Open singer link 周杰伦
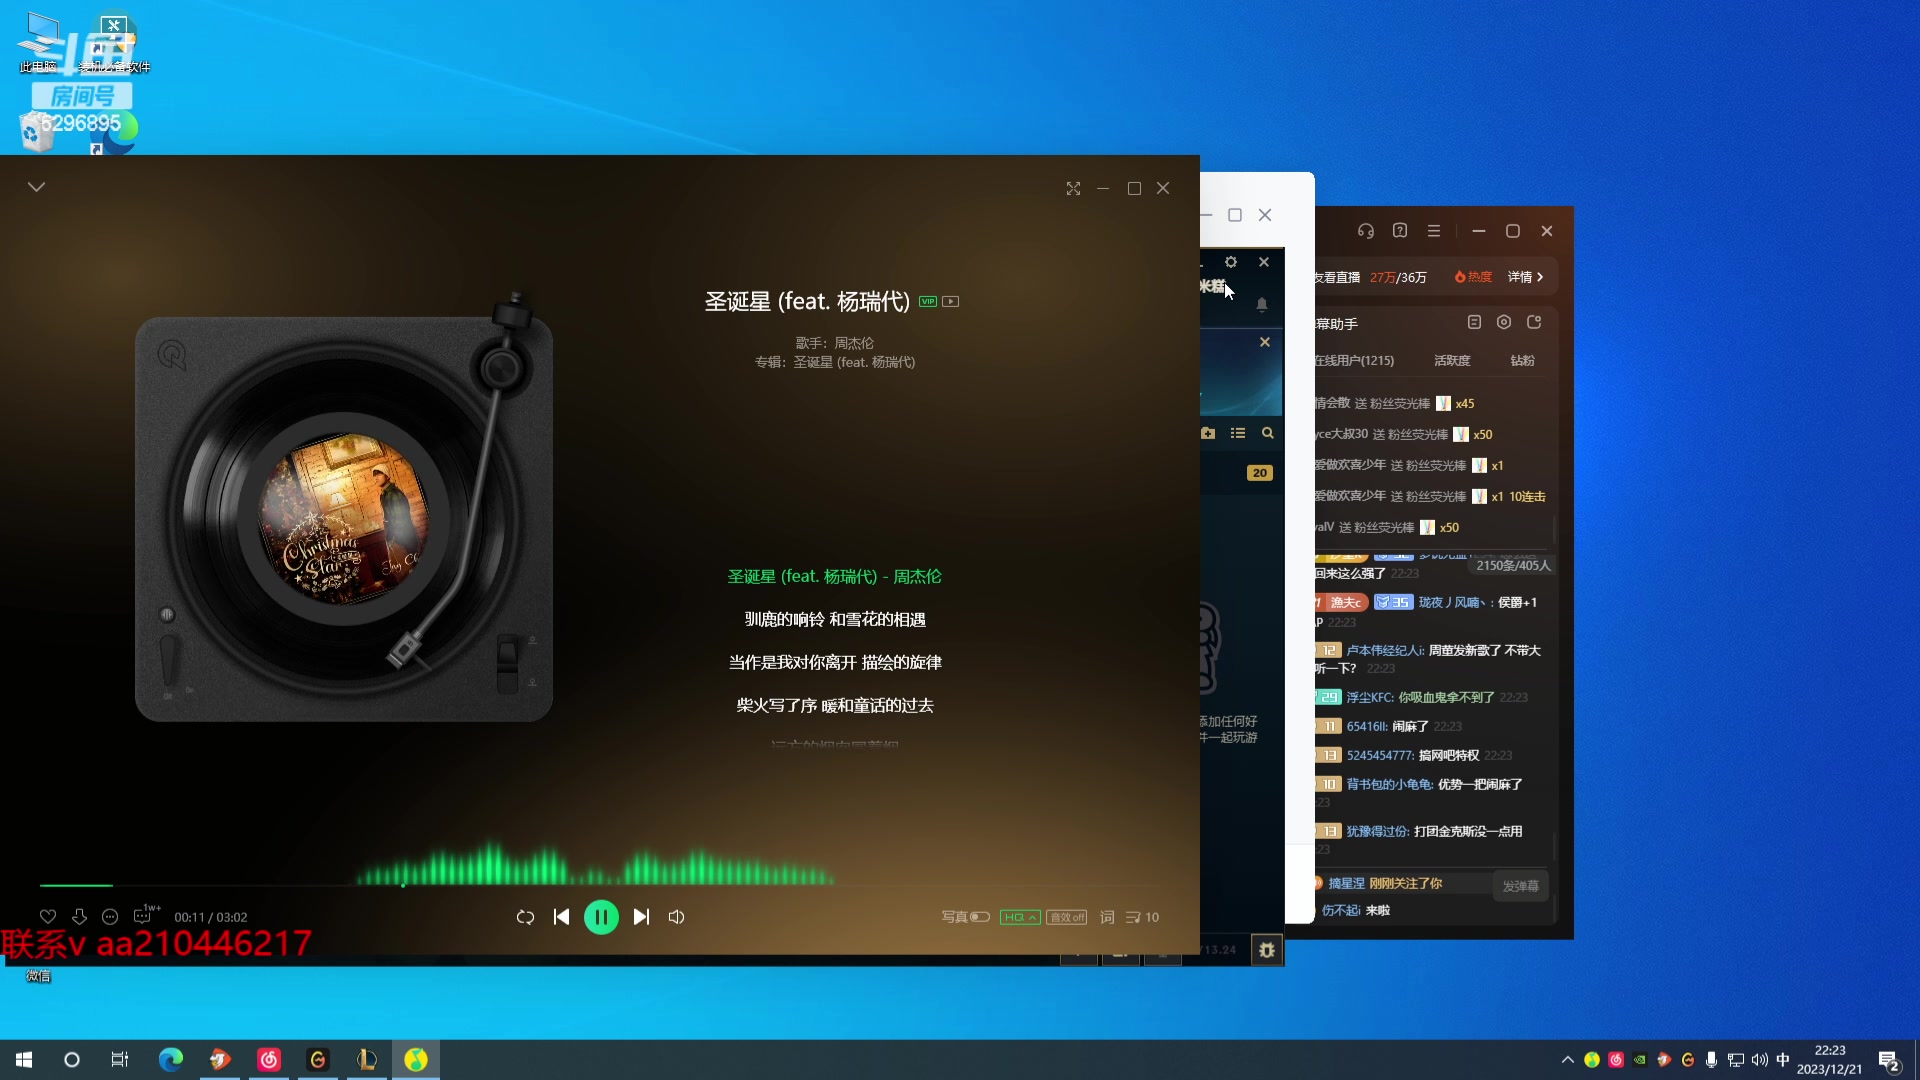Viewport: 1920px width, 1080px height. coord(854,343)
